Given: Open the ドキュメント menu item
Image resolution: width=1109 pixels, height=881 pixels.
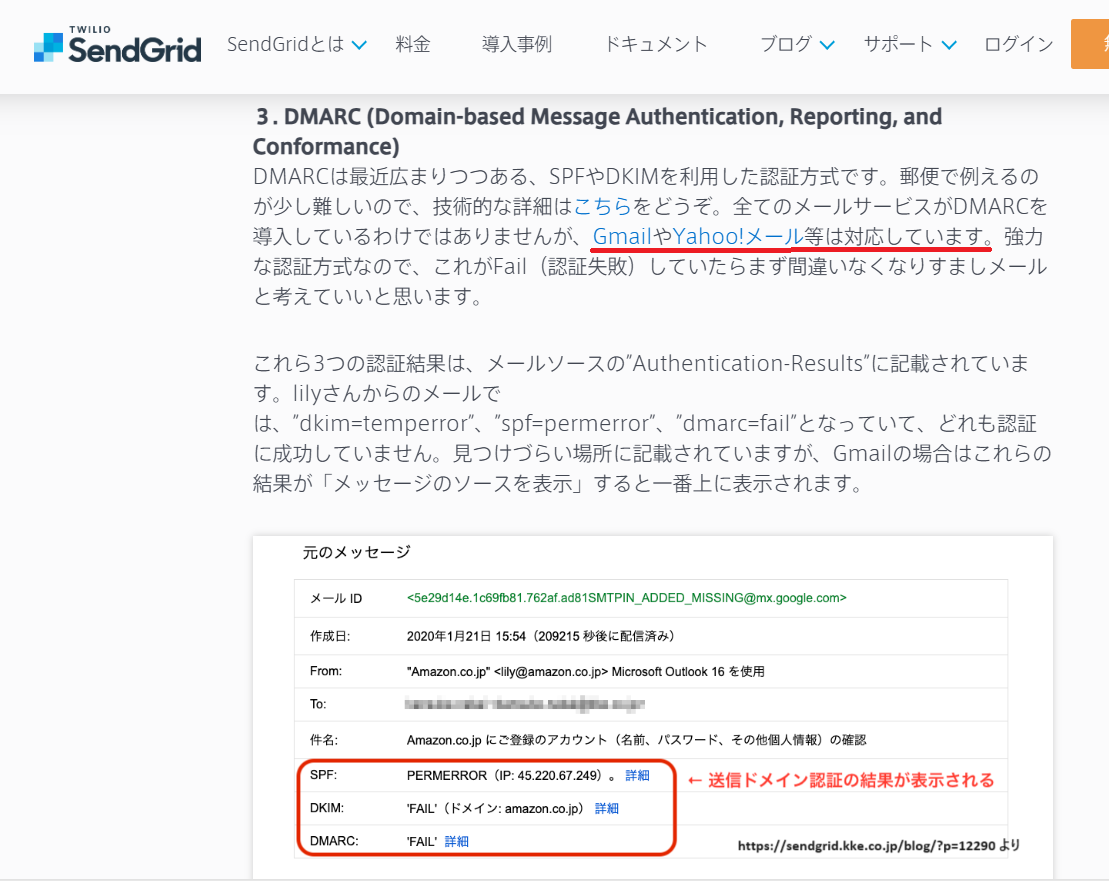Looking at the screenshot, I should click(x=656, y=45).
